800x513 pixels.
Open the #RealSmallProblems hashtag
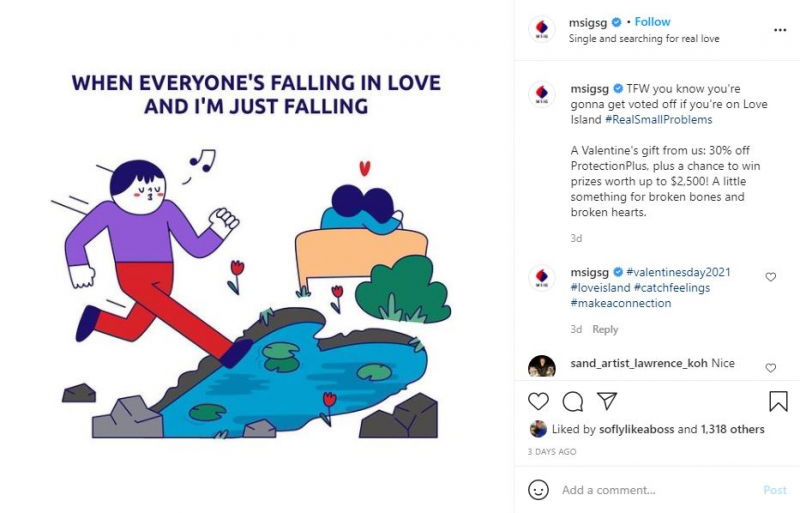658,119
